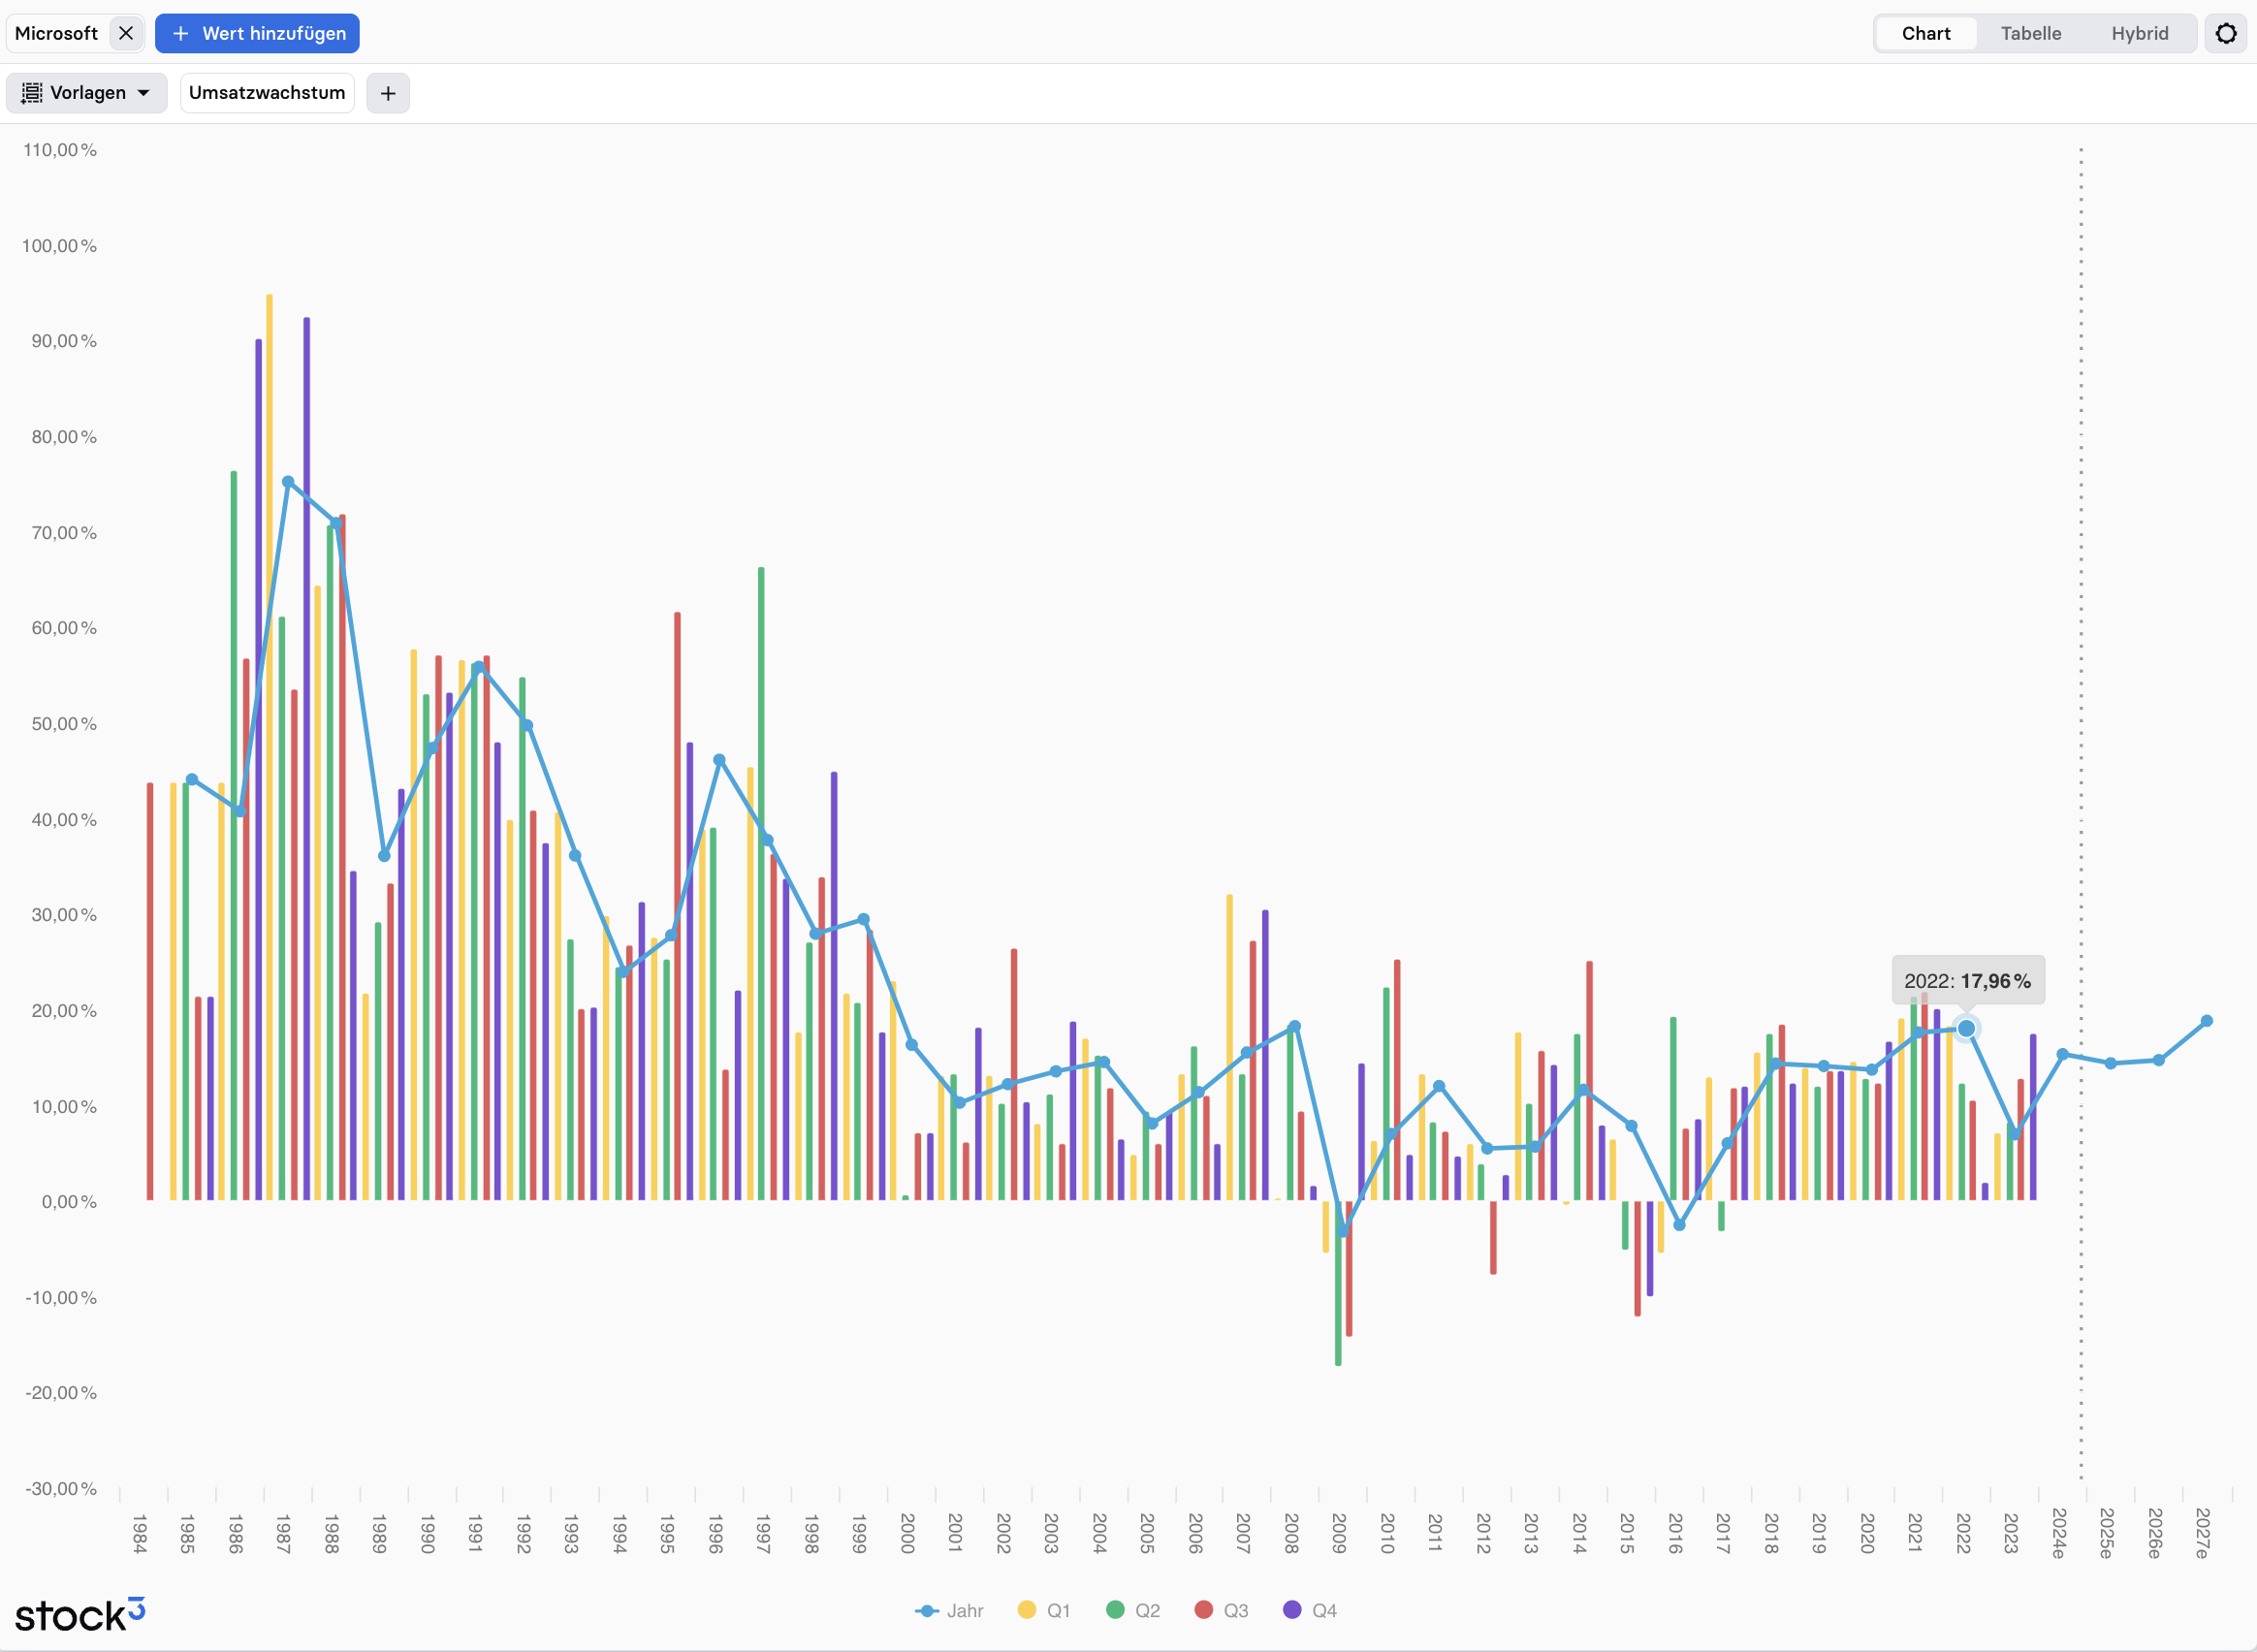Switch to the Chart view tab

point(1925,33)
